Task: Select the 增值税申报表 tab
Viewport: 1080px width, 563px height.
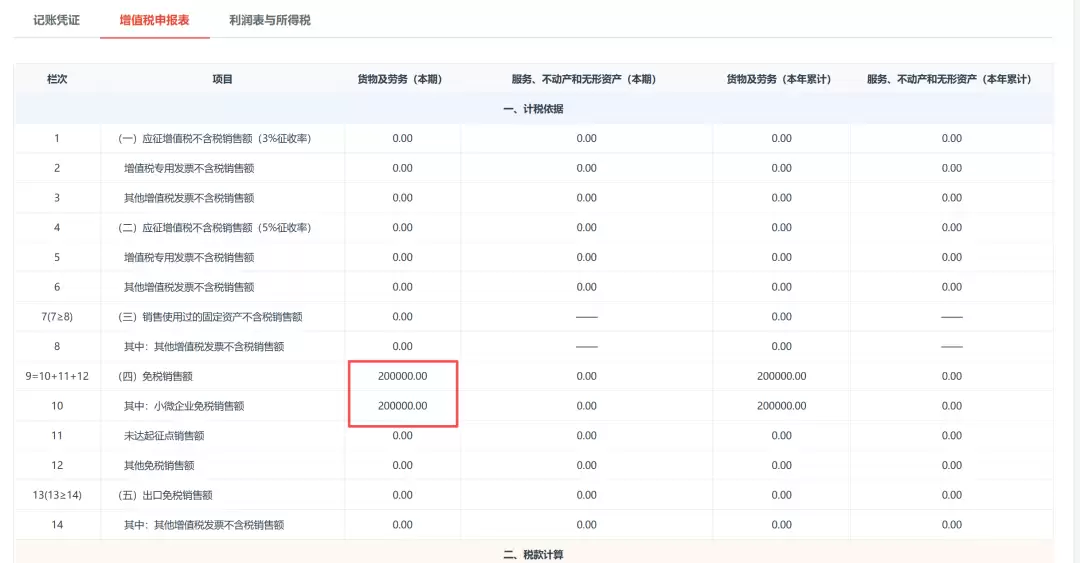Action: coord(154,20)
